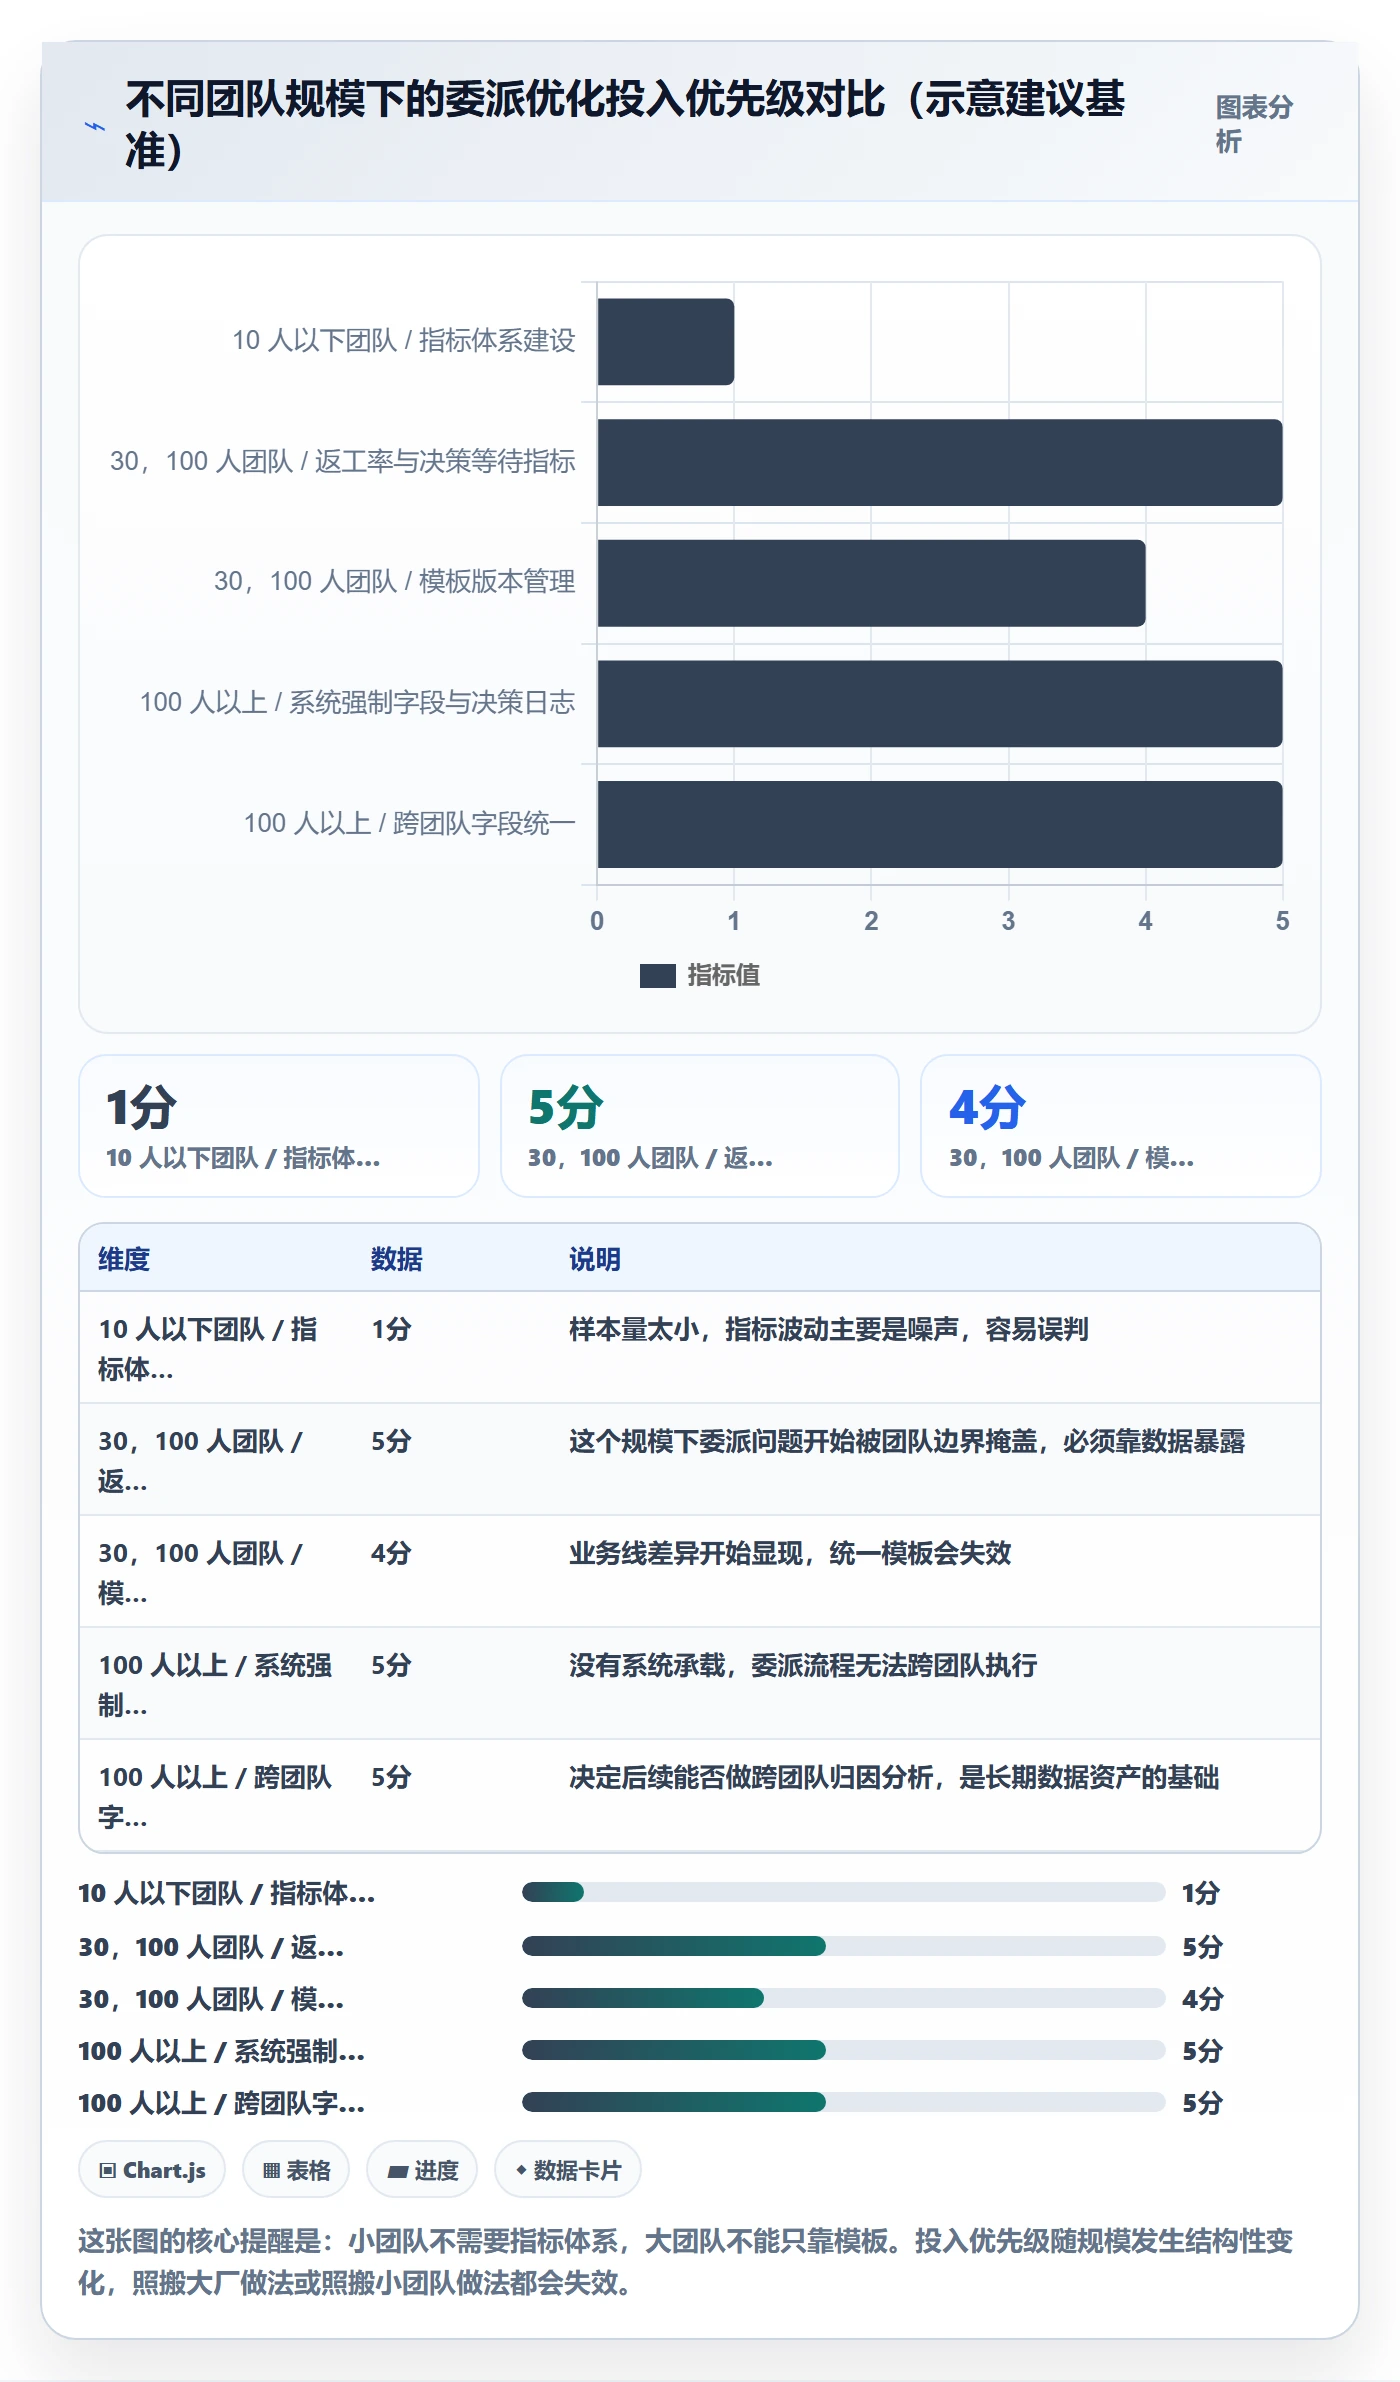The width and height of the screenshot is (1400, 2382).
Task: Open the 5分 data card
Action: pyautogui.click(x=700, y=1126)
